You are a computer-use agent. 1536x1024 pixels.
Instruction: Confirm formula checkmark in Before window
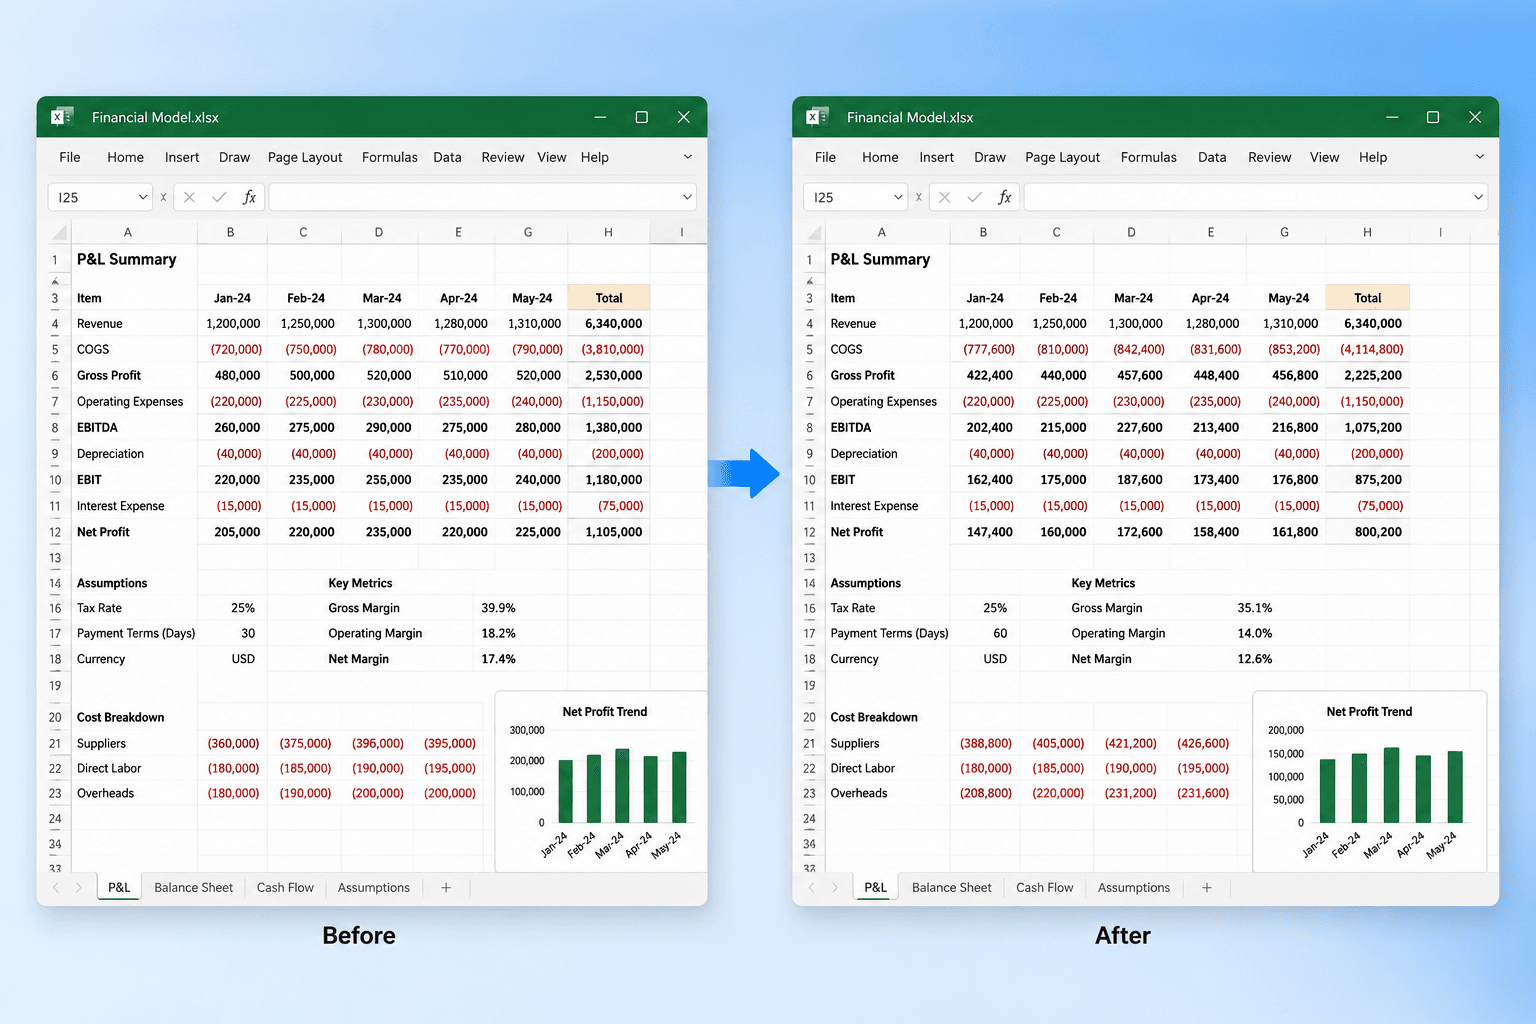tap(219, 197)
